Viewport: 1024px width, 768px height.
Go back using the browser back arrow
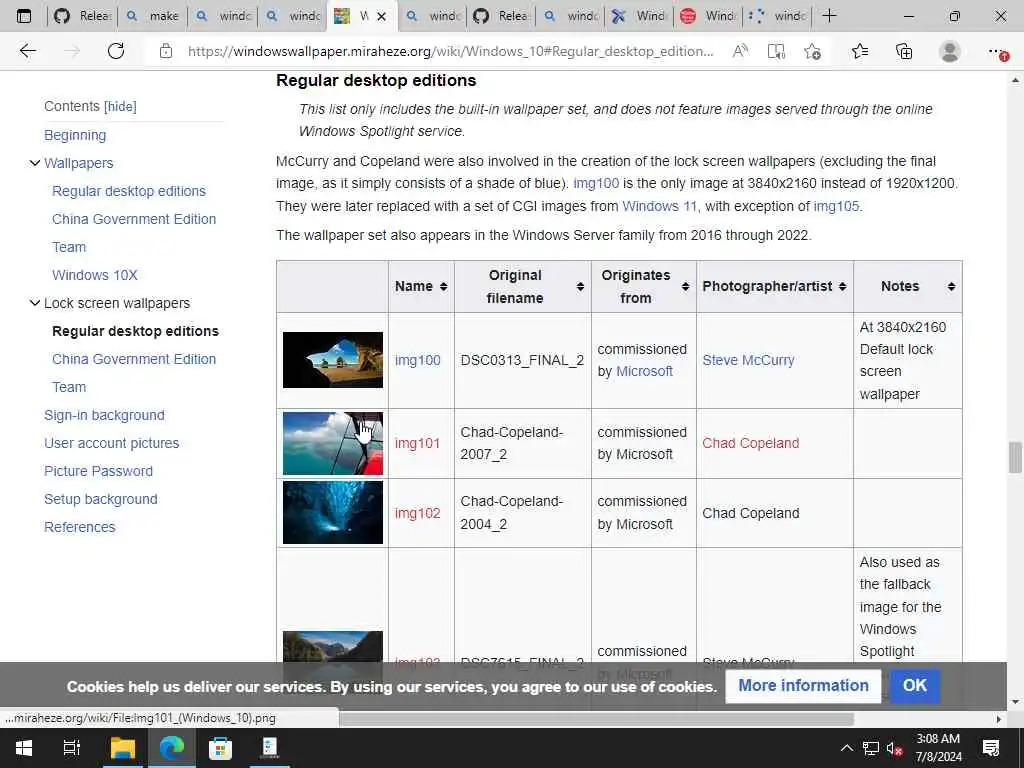click(27, 51)
